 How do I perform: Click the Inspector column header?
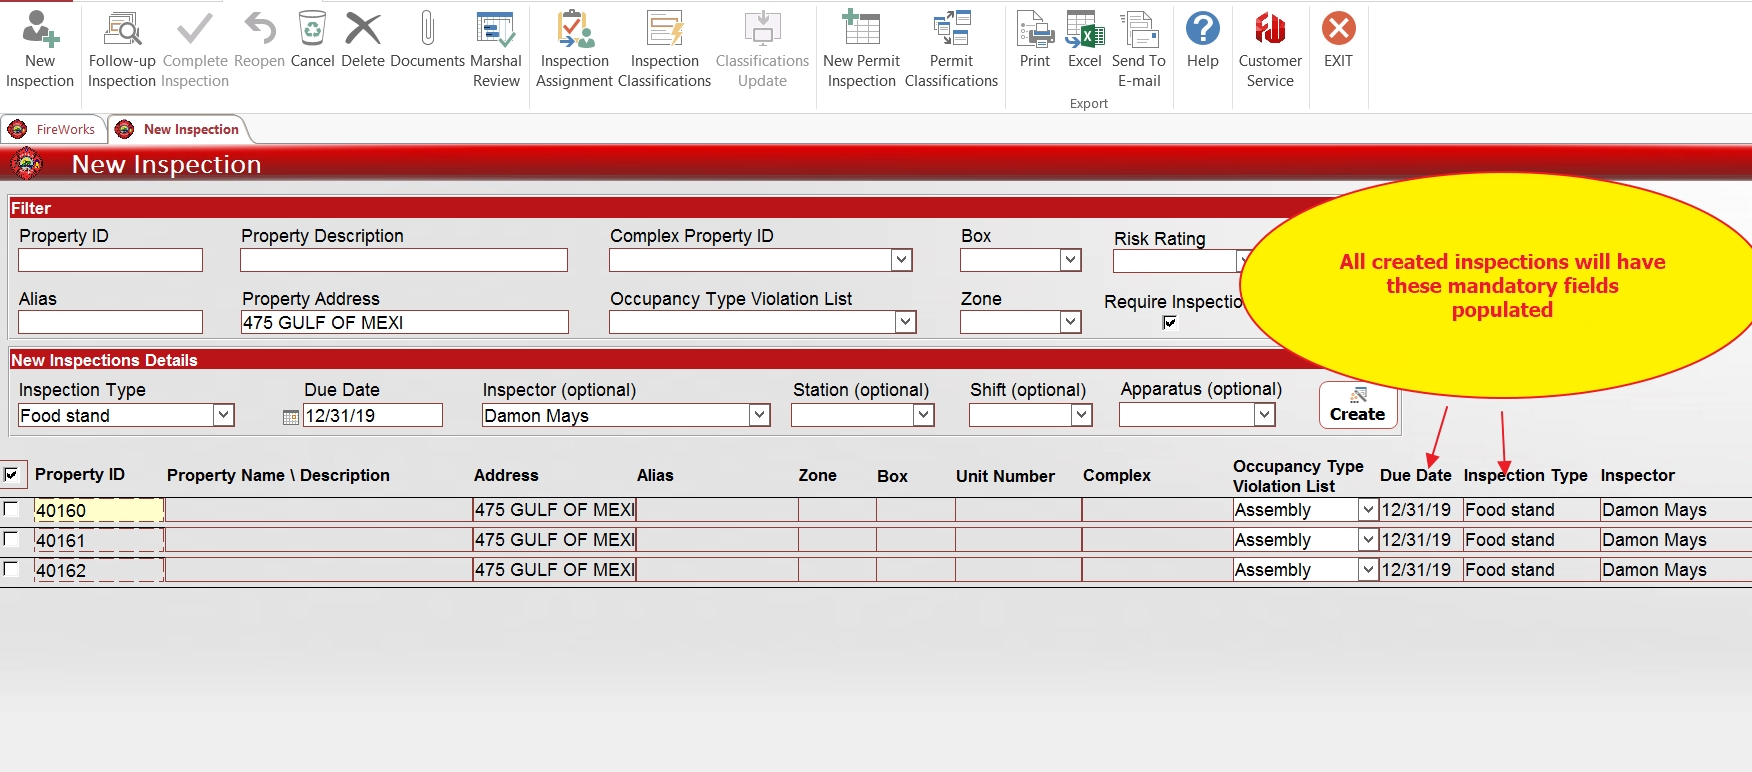pyautogui.click(x=1637, y=475)
